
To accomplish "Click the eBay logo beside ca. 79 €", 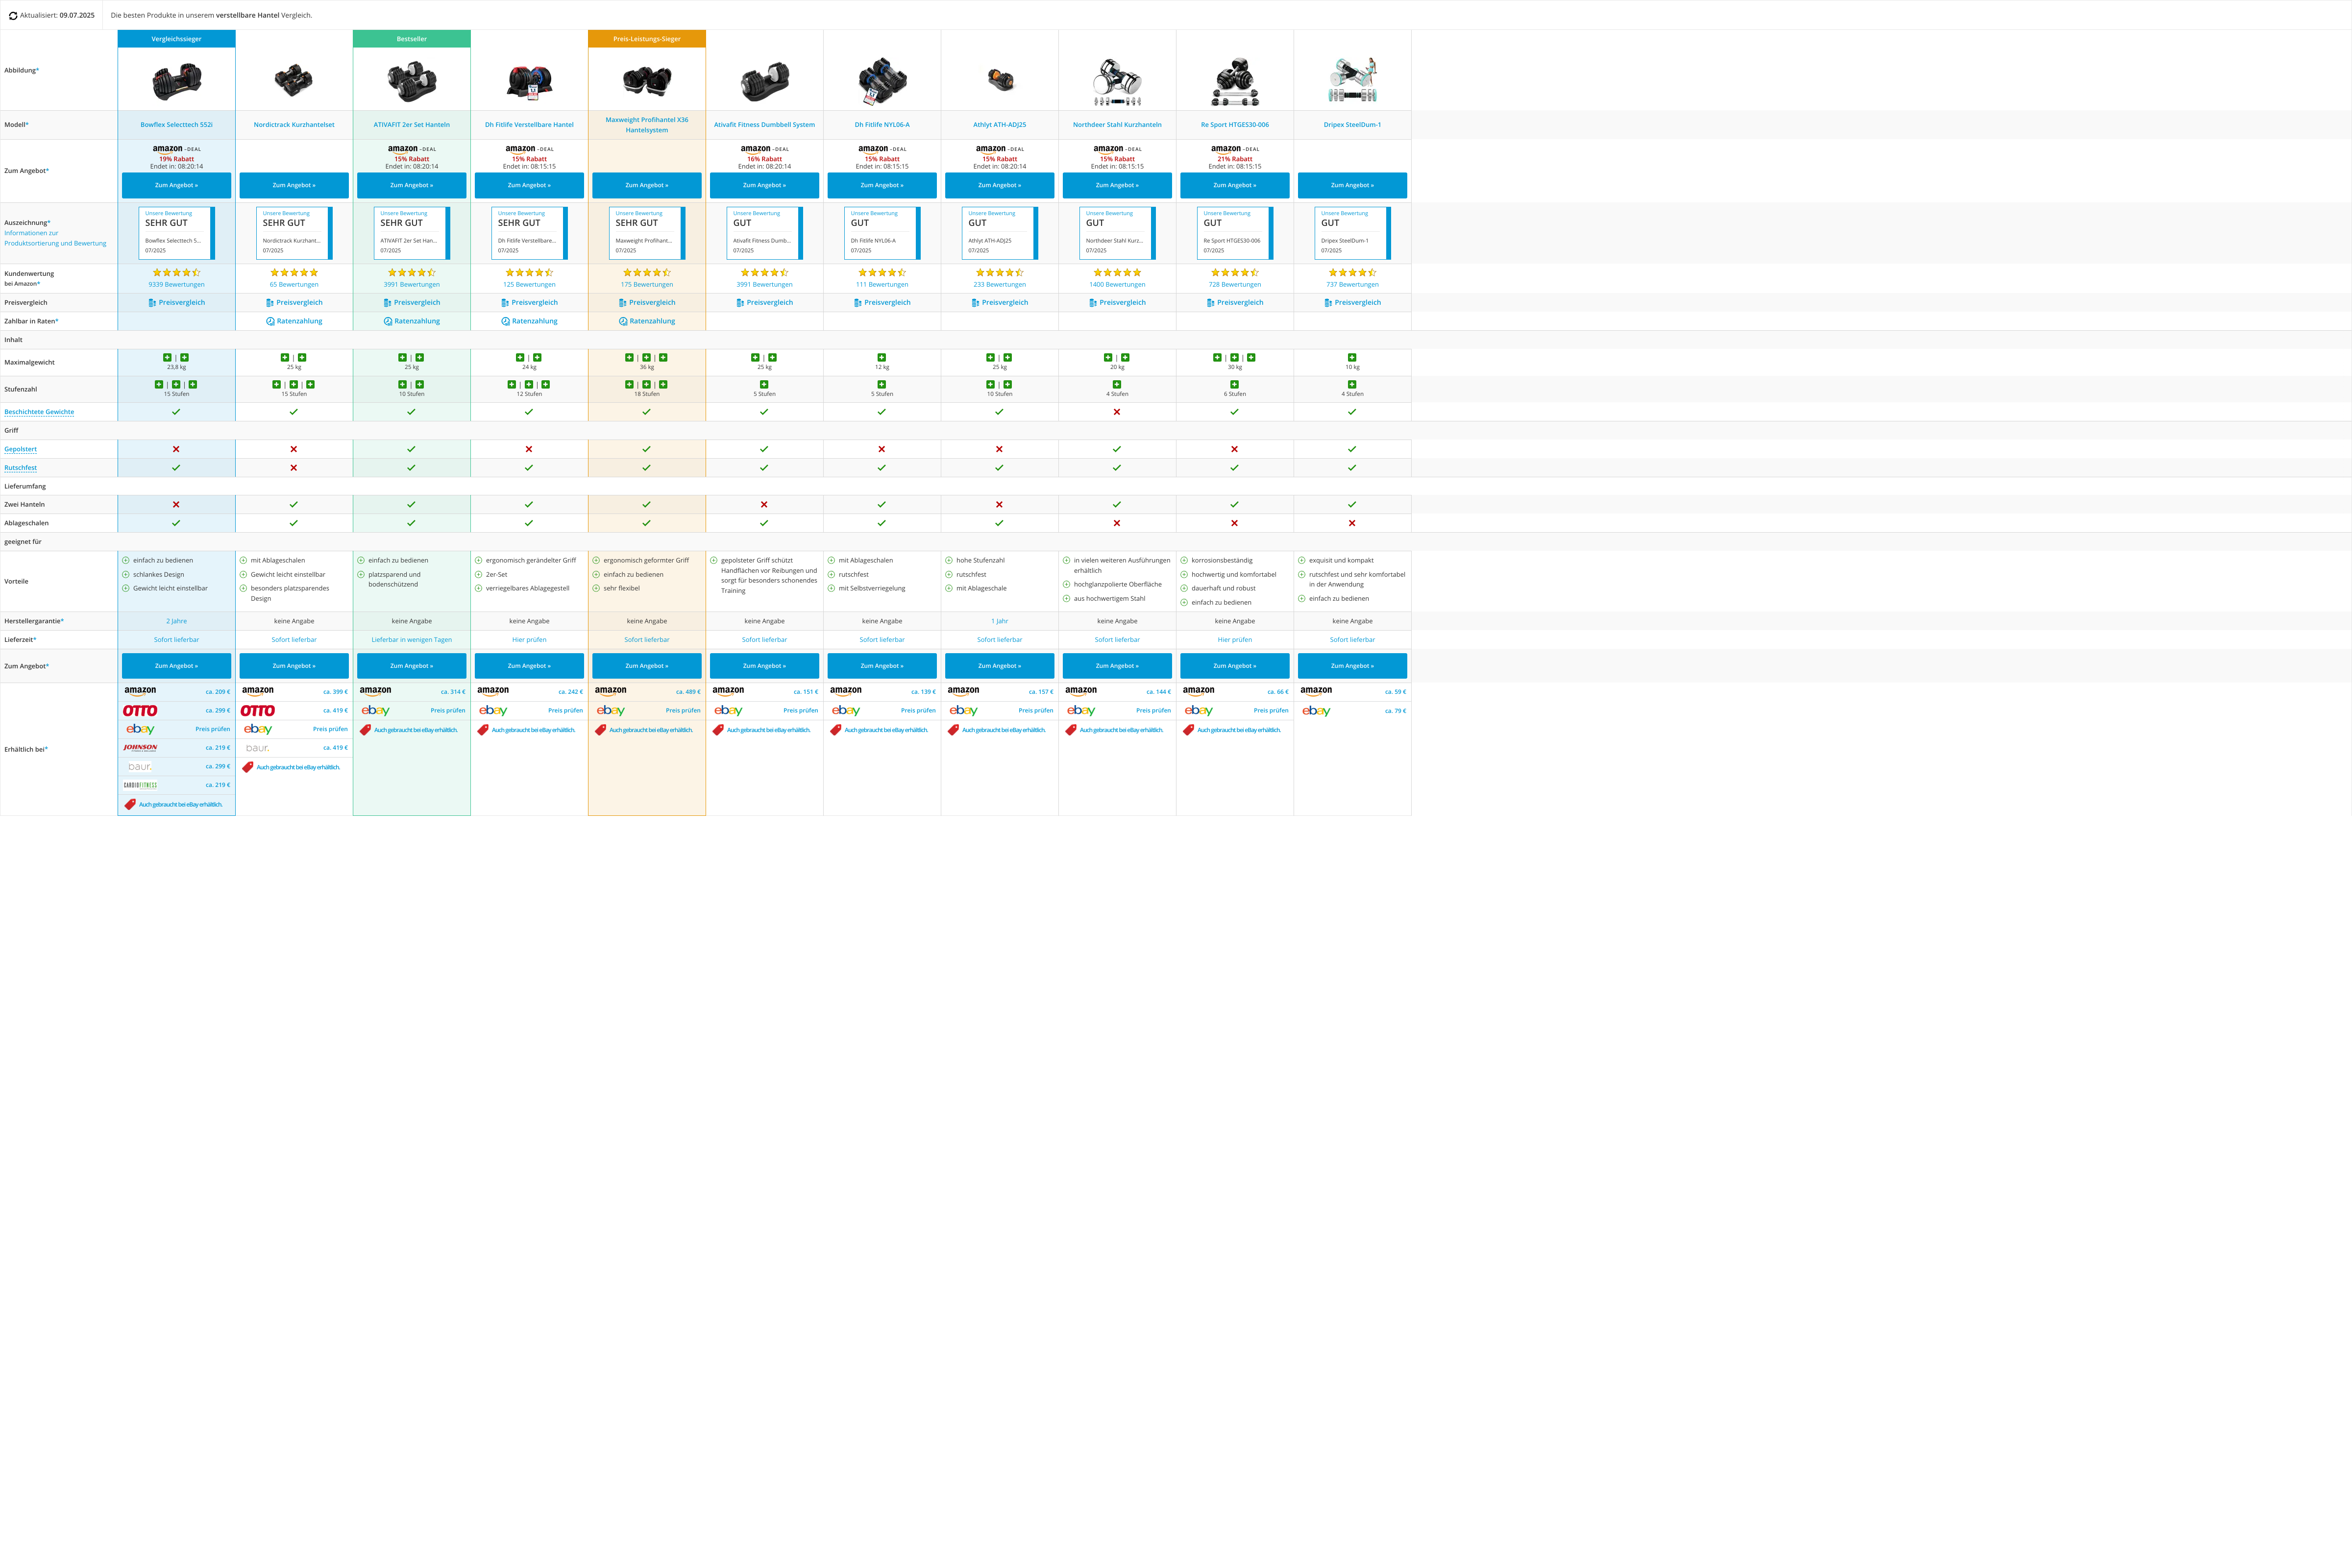I will (1316, 711).
